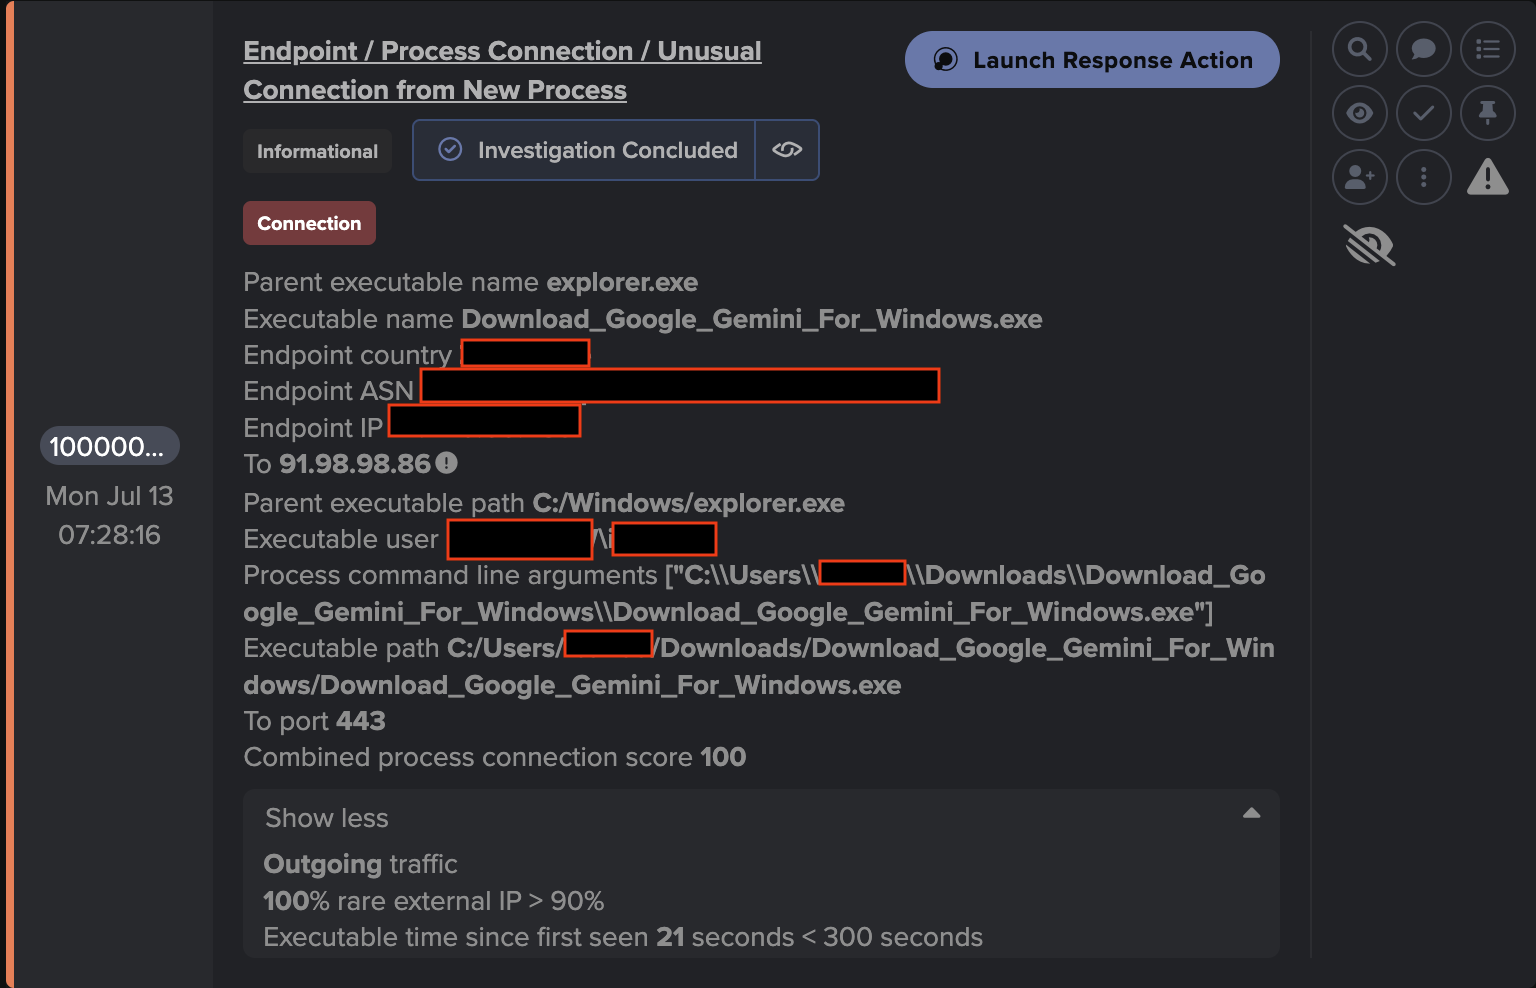Select the Informational severity tag
The height and width of the screenshot is (988, 1536).
tap(317, 151)
